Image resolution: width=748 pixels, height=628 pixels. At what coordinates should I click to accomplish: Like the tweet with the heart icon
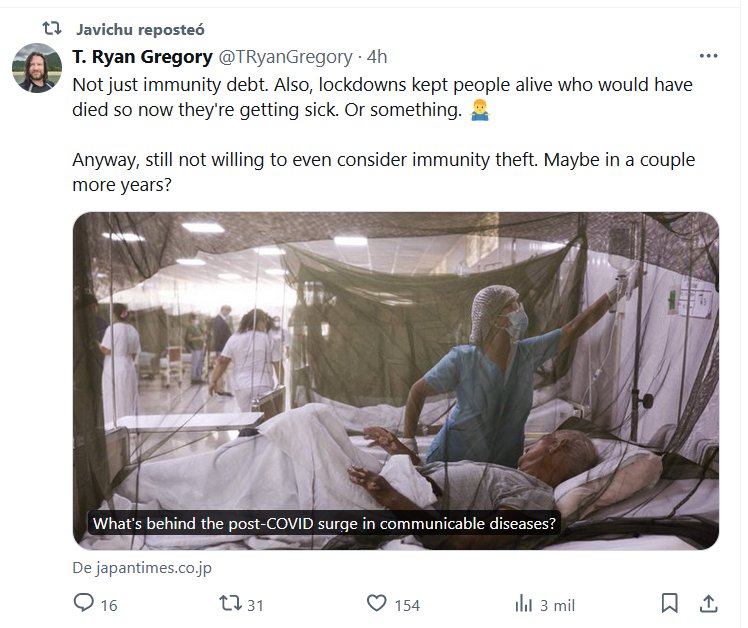376,603
